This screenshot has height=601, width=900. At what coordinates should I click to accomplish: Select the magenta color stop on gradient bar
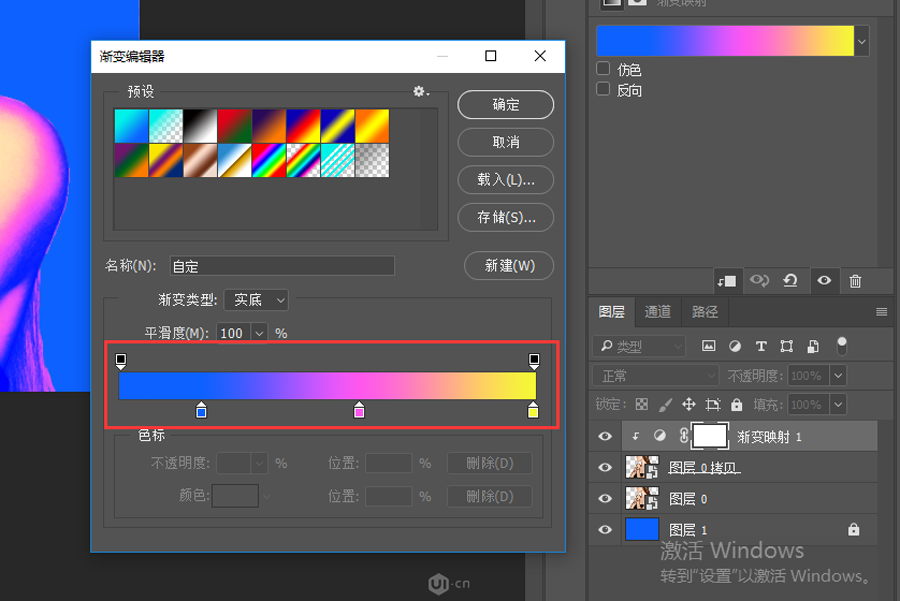click(359, 410)
